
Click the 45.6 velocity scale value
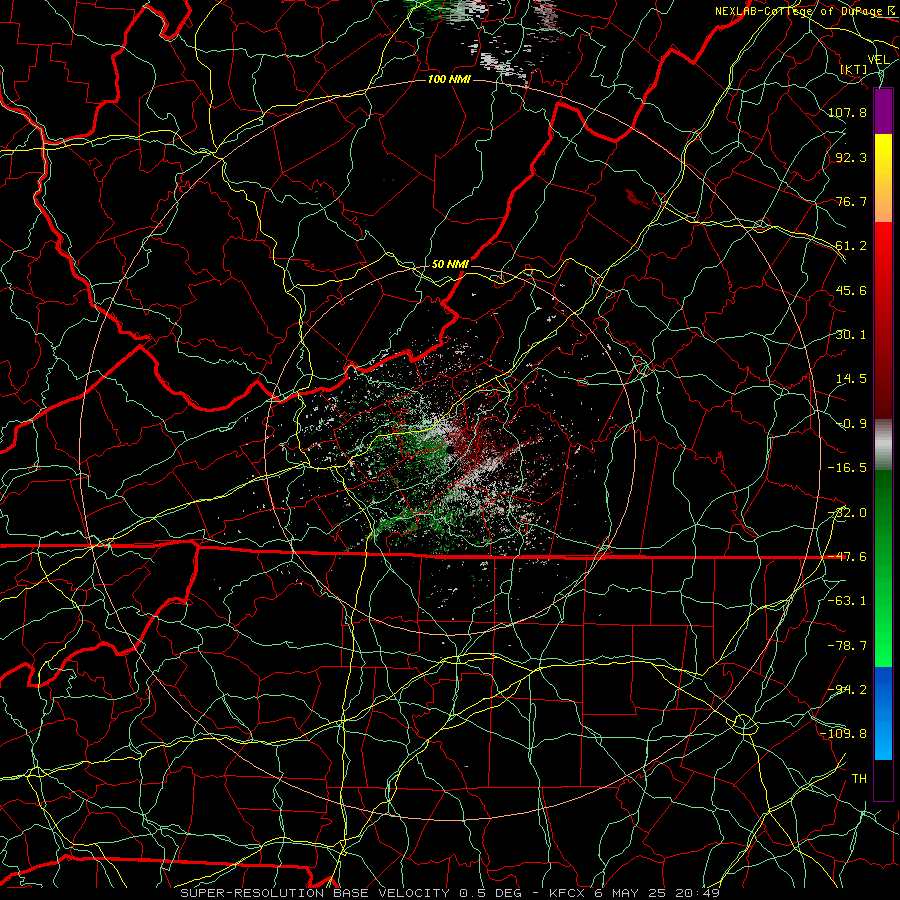click(851, 290)
